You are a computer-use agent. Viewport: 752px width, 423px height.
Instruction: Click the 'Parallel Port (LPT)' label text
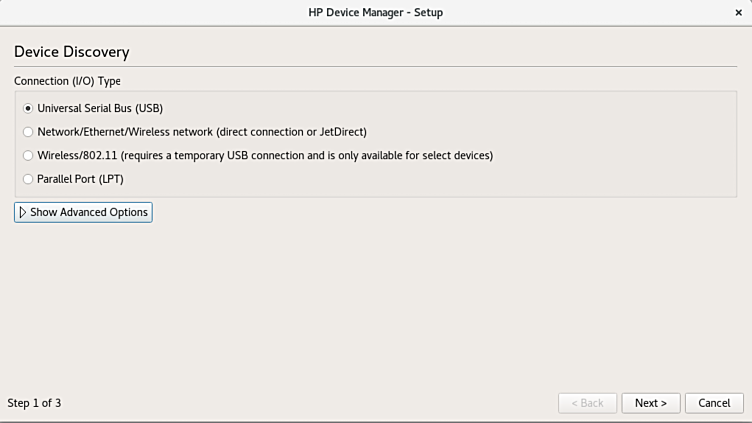[x=80, y=180]
